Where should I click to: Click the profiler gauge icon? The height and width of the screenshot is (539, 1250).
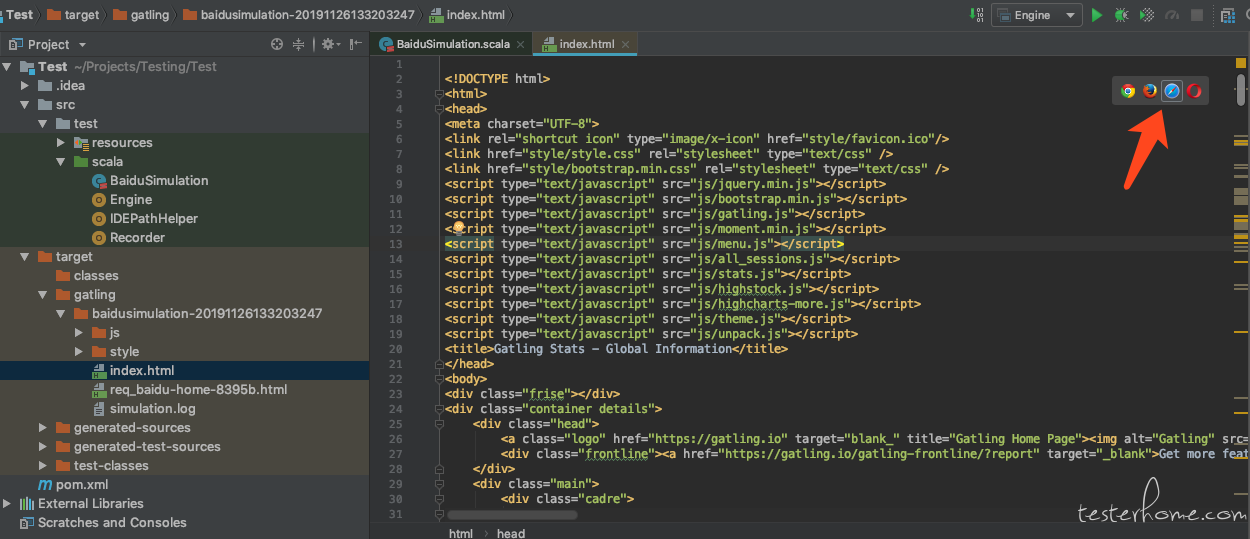point(1172,15)
